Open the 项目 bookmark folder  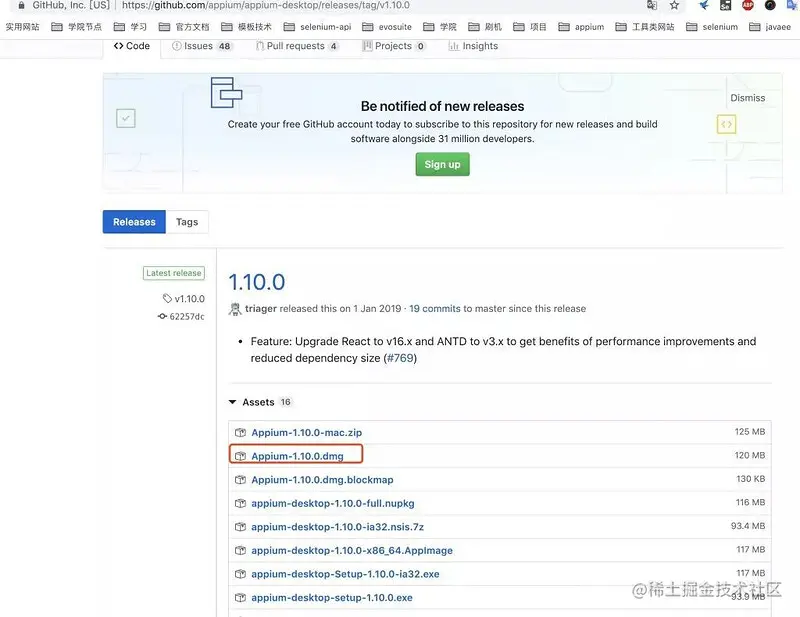pyautogui.click(x=530, y=27)
